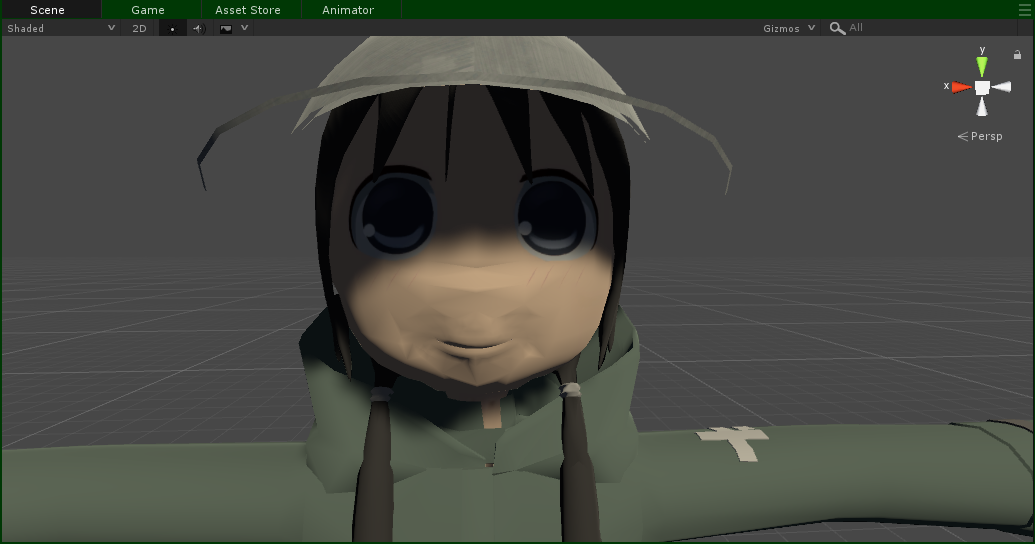Select the Scene tab
The height and width of the screenshot is (544, 1035).
click(47, 10)
